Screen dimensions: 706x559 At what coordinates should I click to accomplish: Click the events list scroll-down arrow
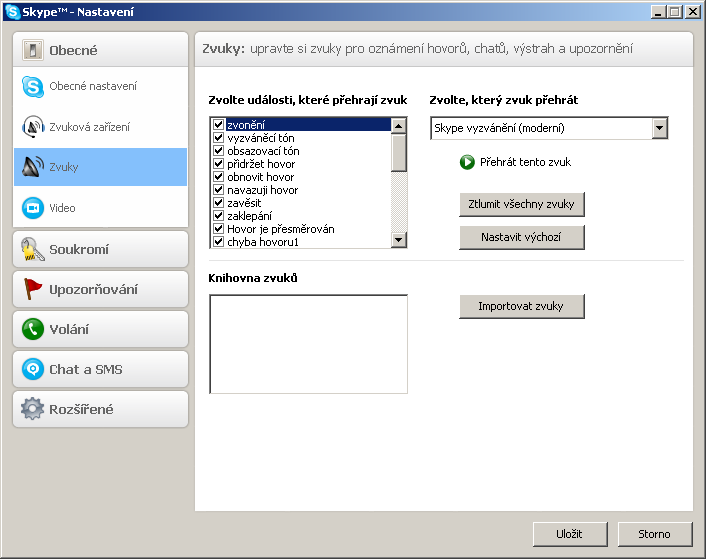[398, 239]
